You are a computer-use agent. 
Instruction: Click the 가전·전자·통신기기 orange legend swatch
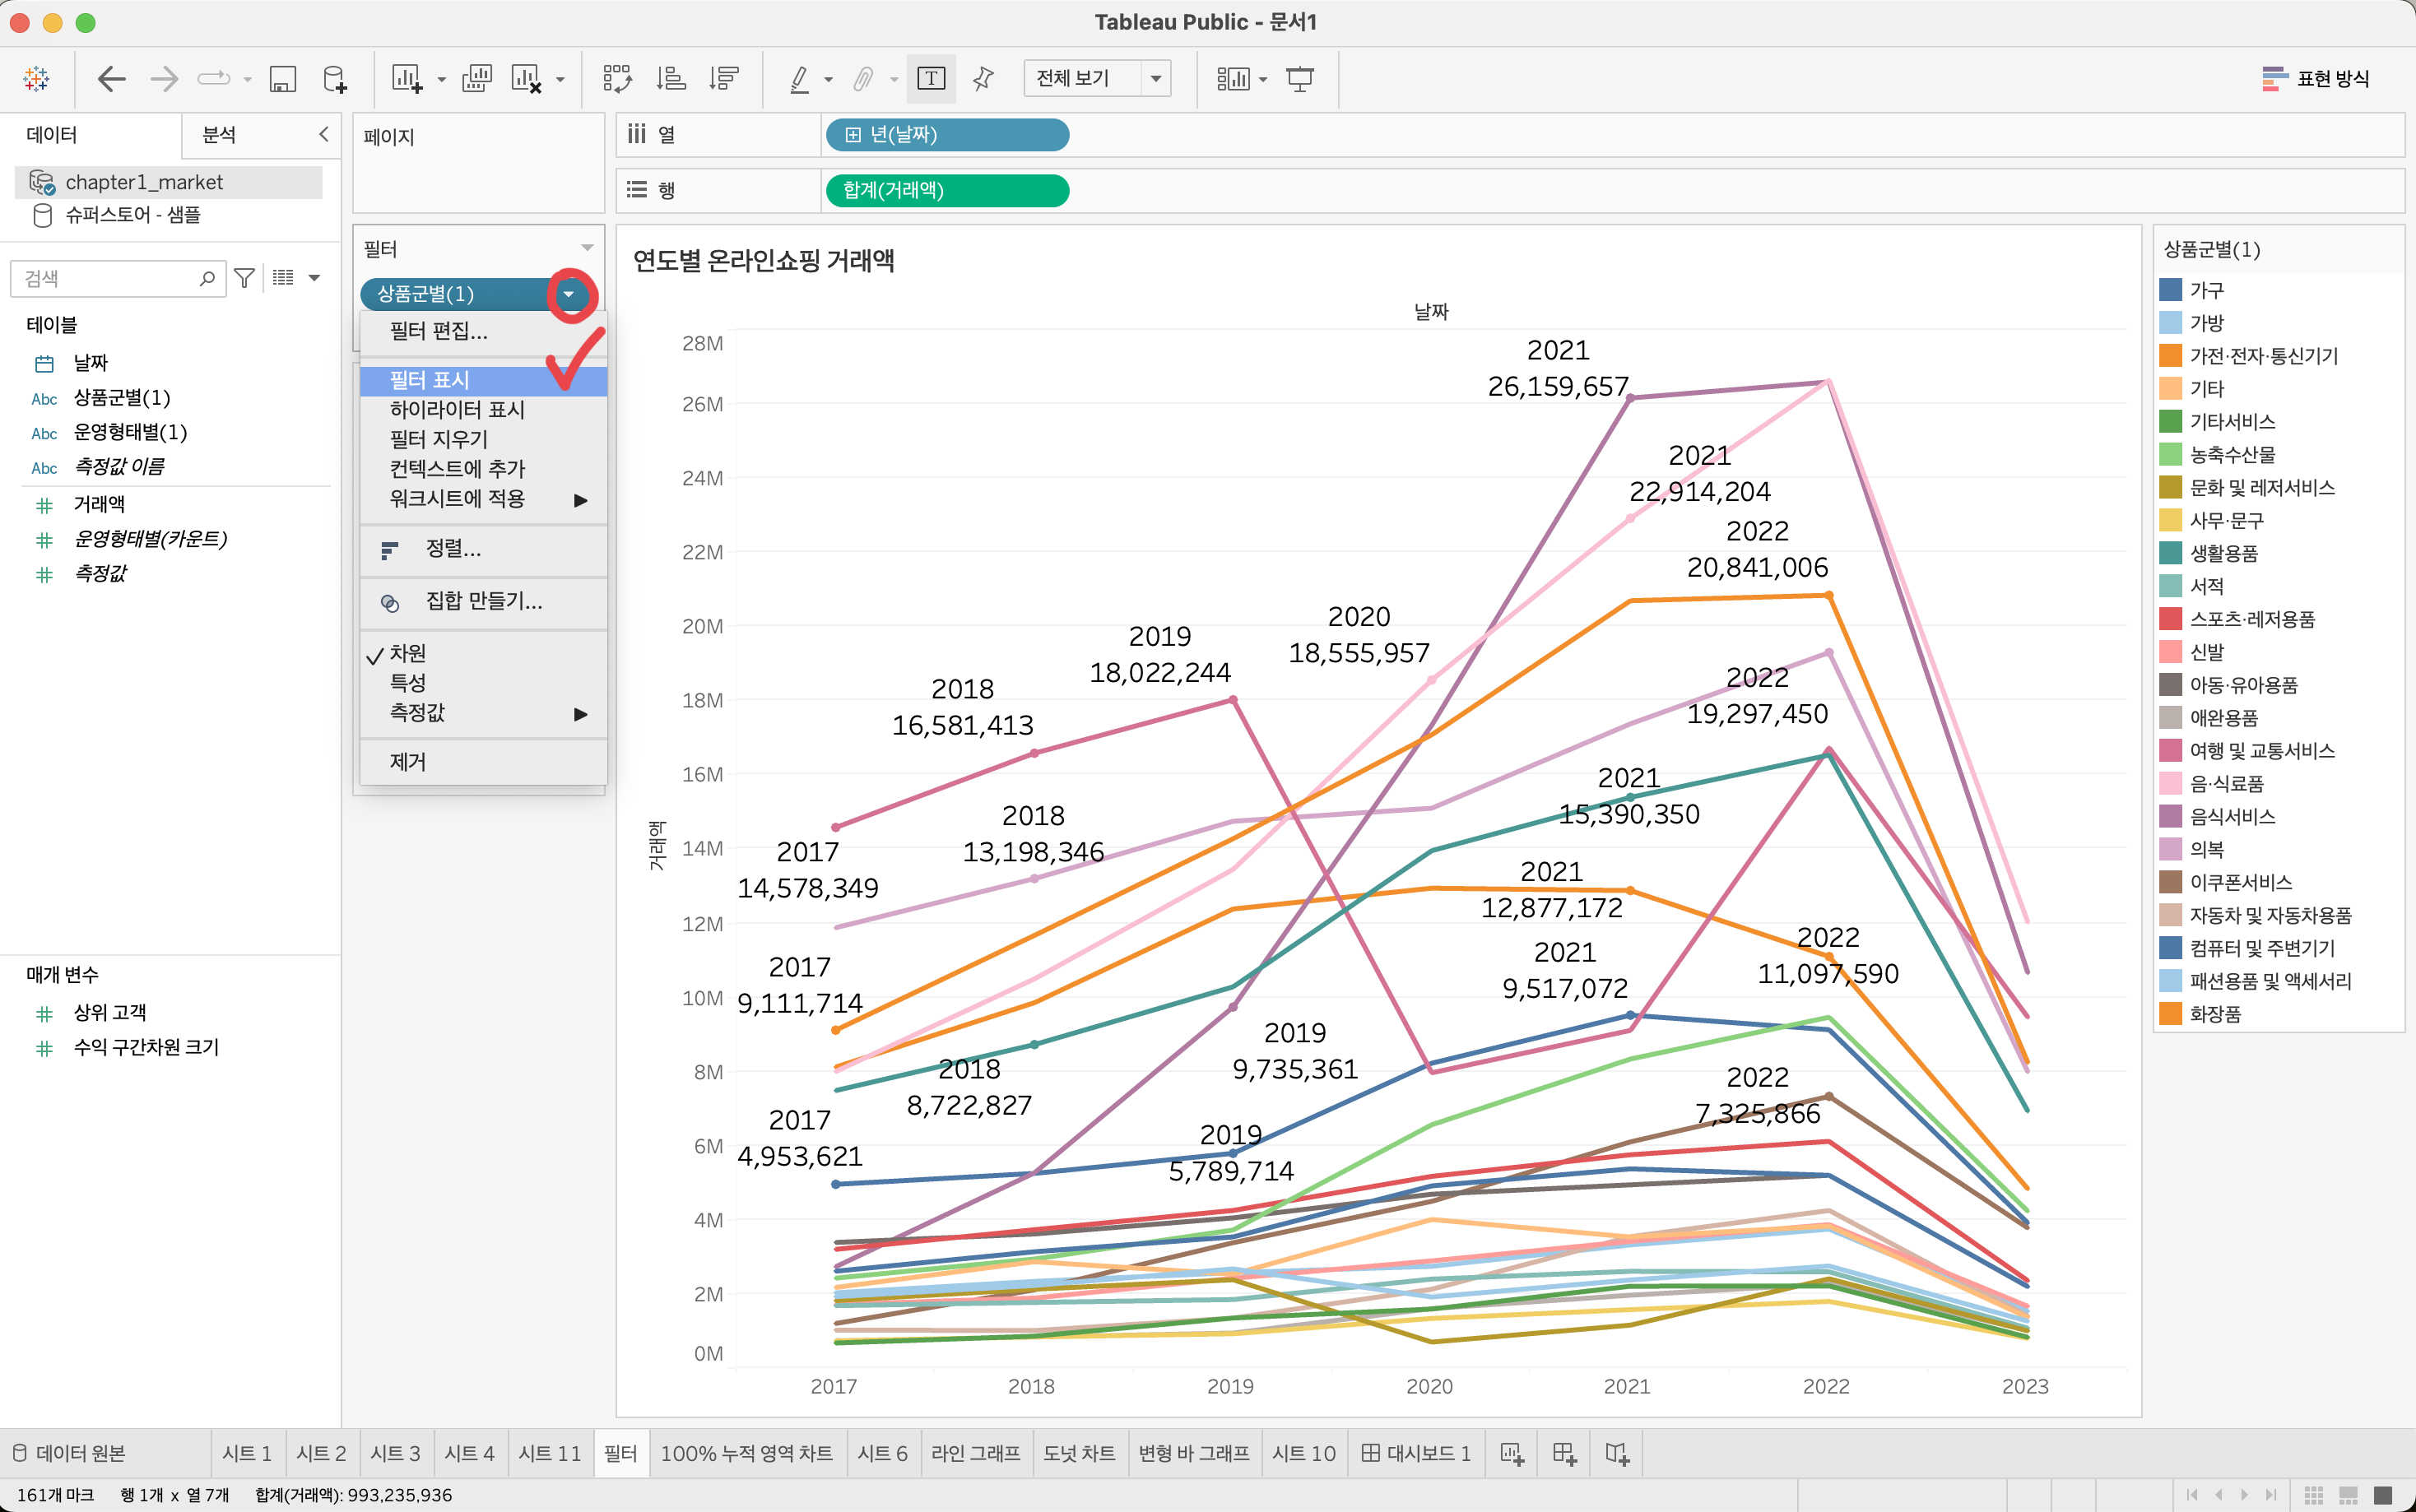(x=2170, y=356)
